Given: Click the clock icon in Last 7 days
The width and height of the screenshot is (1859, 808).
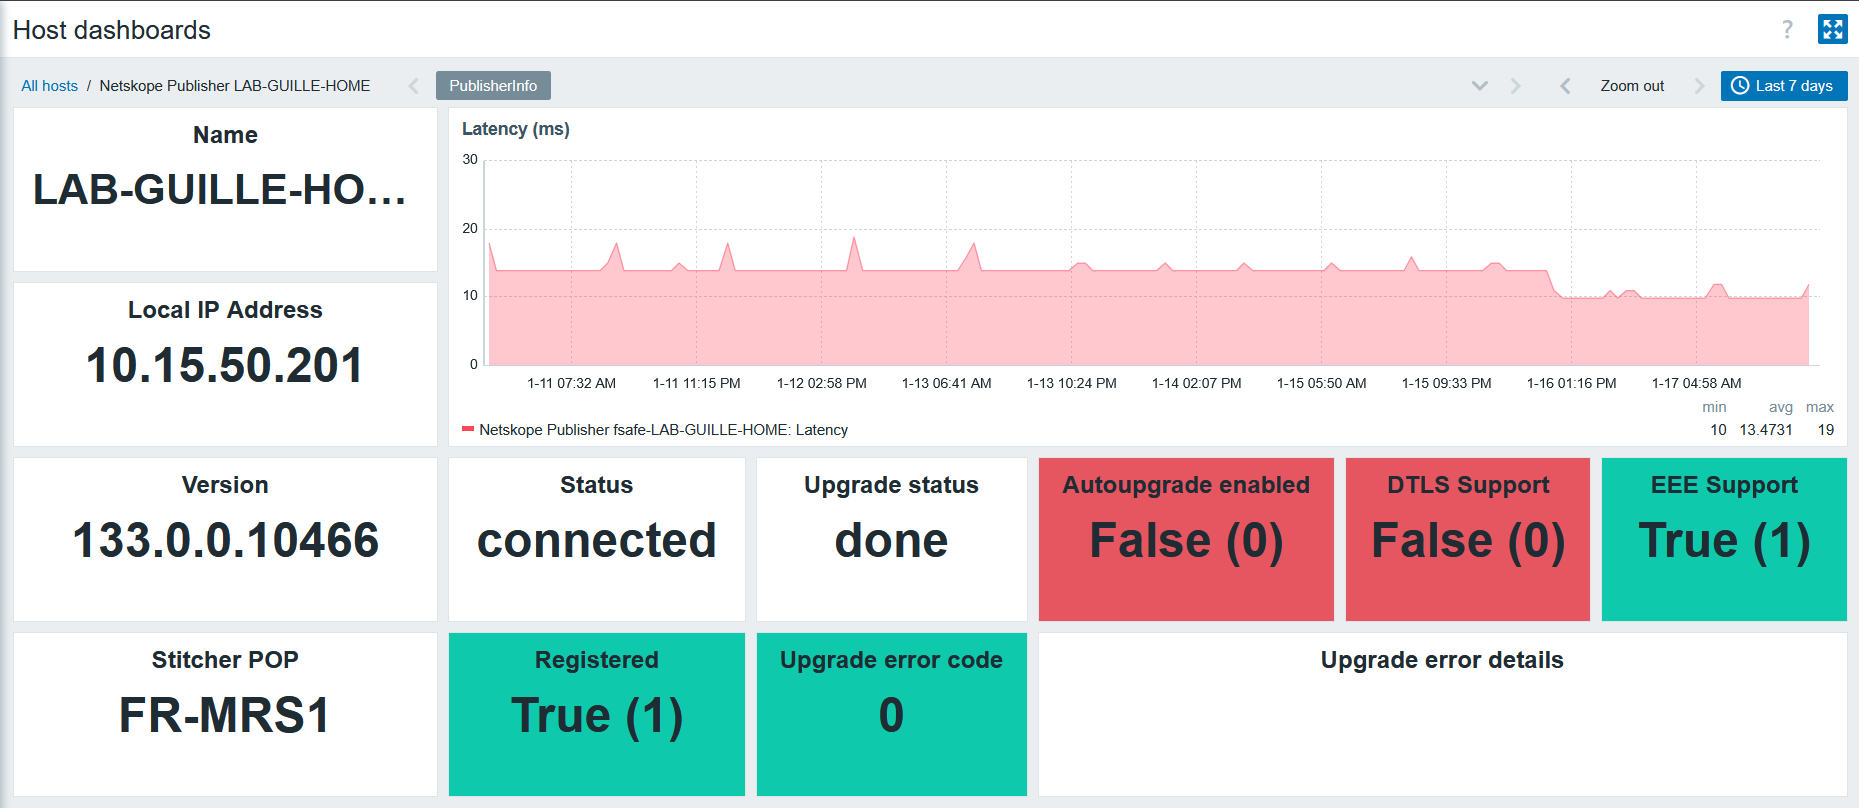Looking at the screenshot, I should point(1740,86).
